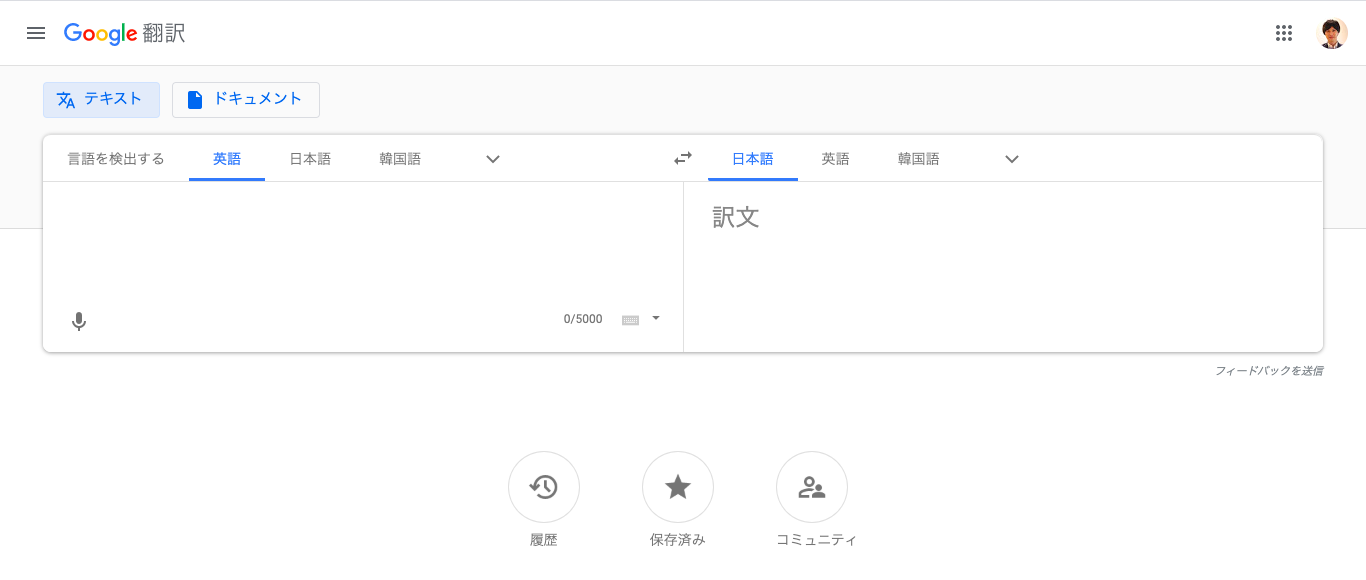Swap source and target languages
The image size is (1366, 580).
click(x=683, y=158)
